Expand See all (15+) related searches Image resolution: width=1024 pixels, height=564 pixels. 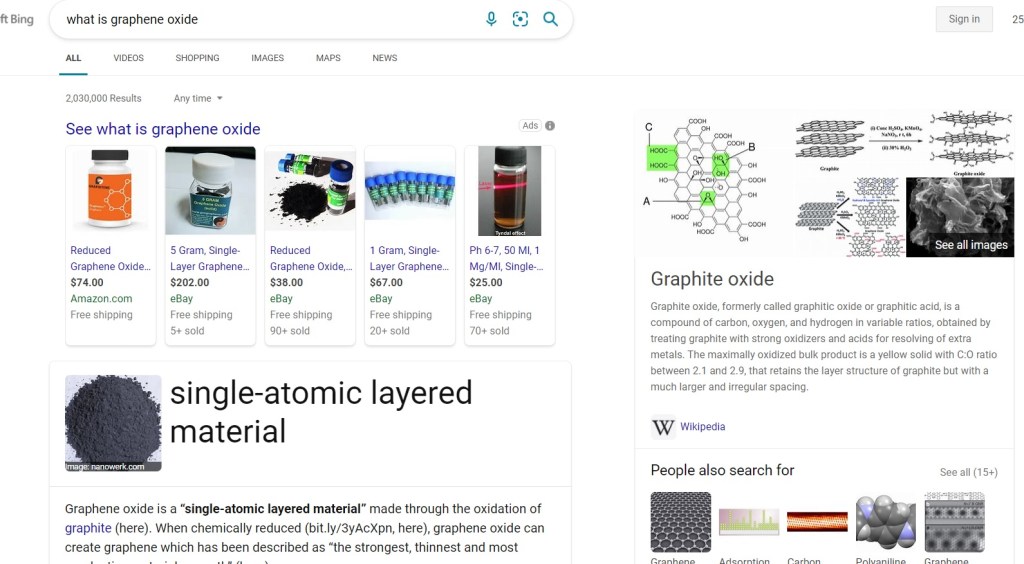pyautogui.click(x=968, y=472)
